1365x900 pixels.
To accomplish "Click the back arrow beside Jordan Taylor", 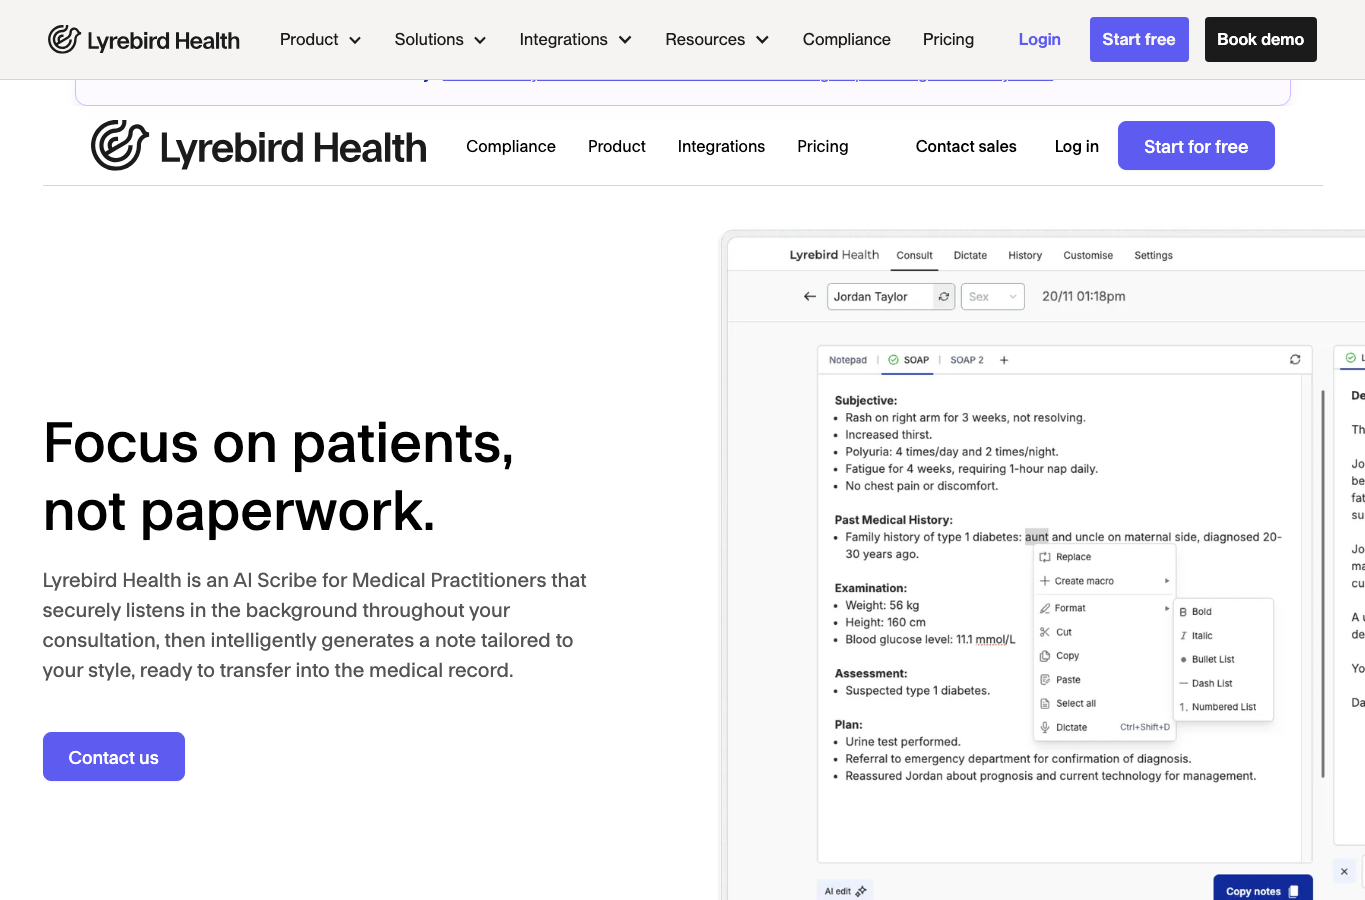I will (x=810, y=297).
